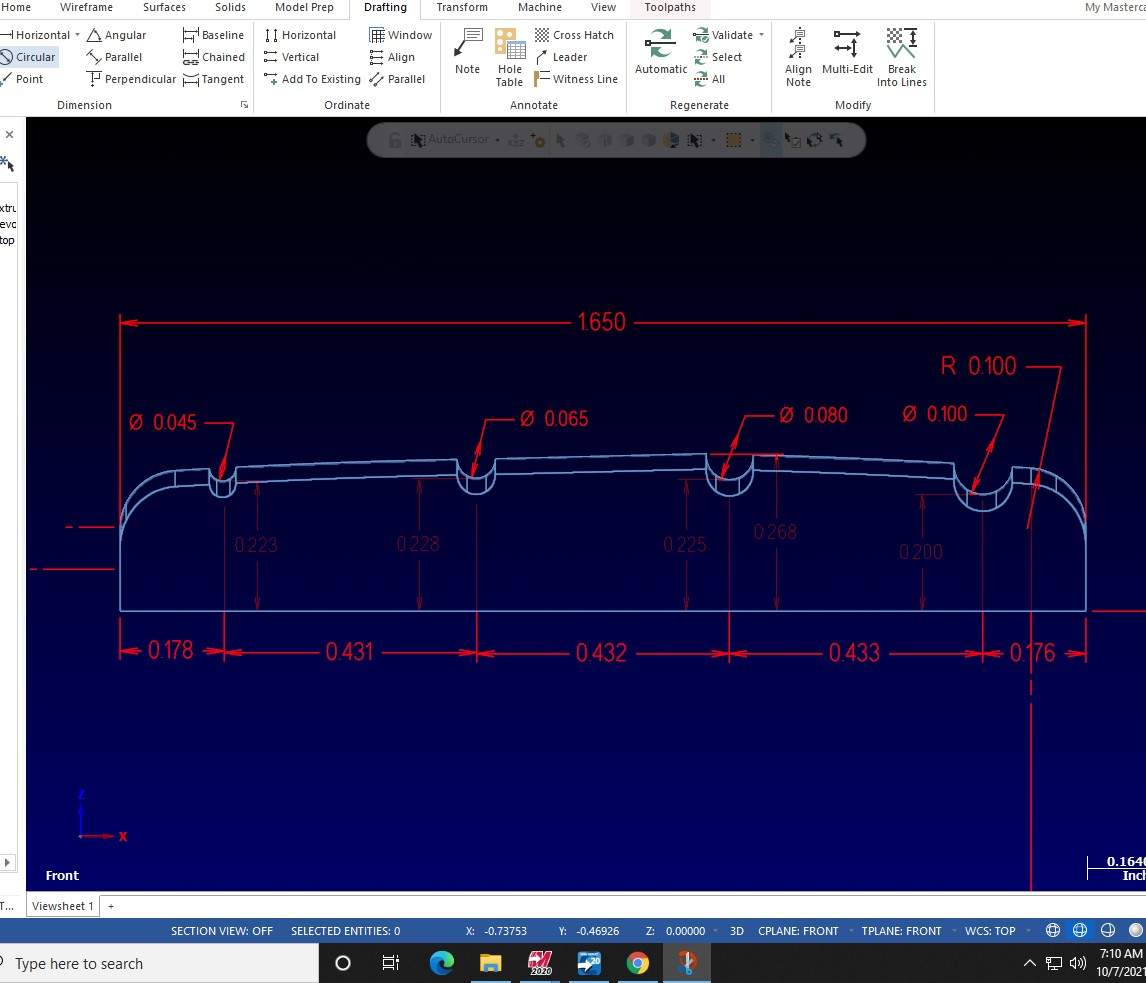Pick the Tangent dimension tool
This screenshot has width=1146, height=983.
tap(213, 79)
